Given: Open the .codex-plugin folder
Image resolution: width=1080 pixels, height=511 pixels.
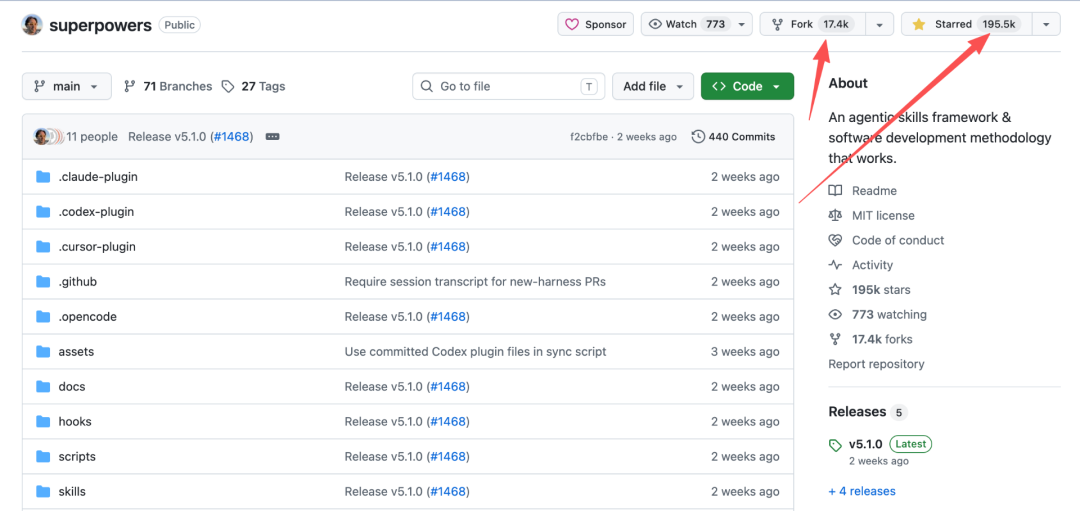Looking at the screenshot, I should click(x=96, y=211).
